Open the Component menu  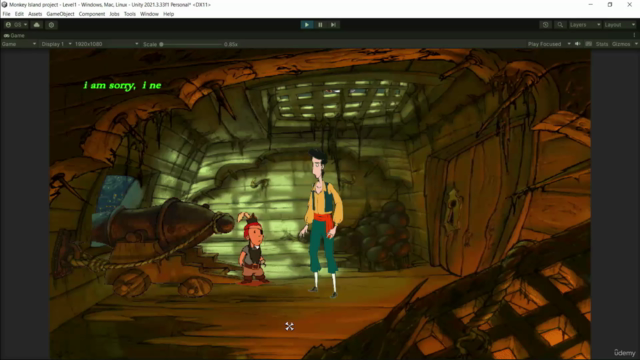click(x=92, y=14)
